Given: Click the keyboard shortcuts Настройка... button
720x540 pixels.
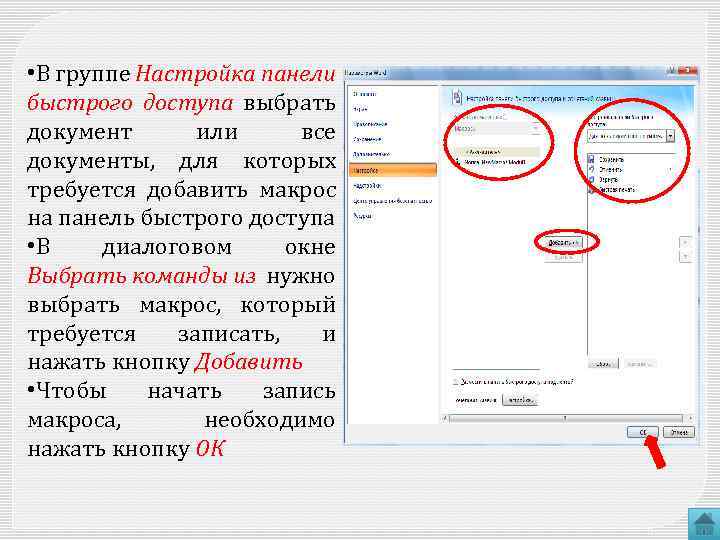Looking at the screenshot, I should click(x=520, y=400).
